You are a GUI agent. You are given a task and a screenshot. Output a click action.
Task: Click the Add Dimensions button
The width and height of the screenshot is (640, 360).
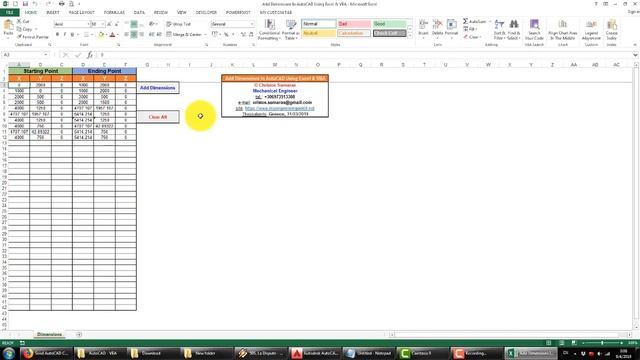pyautogui.click(x=158, y=88)
